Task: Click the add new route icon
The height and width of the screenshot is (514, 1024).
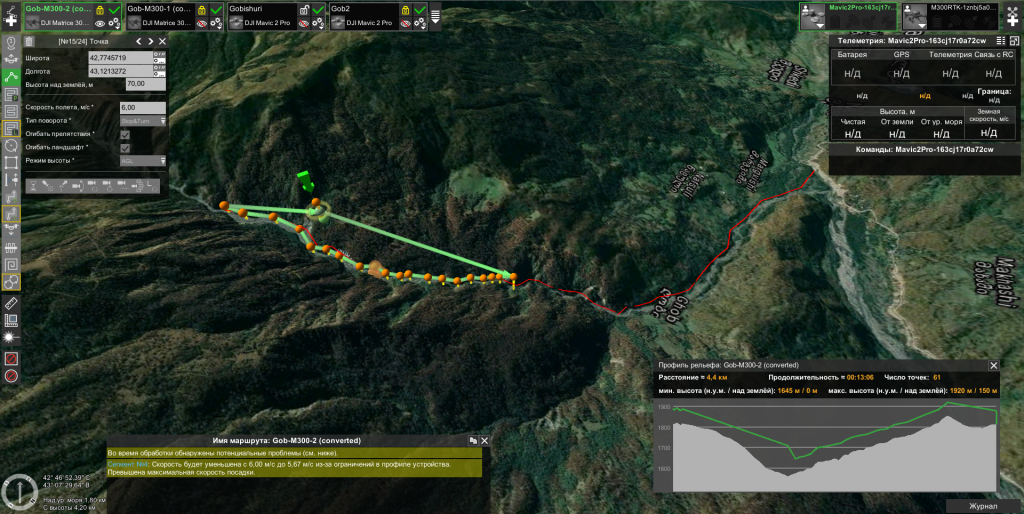Action: 11,21
